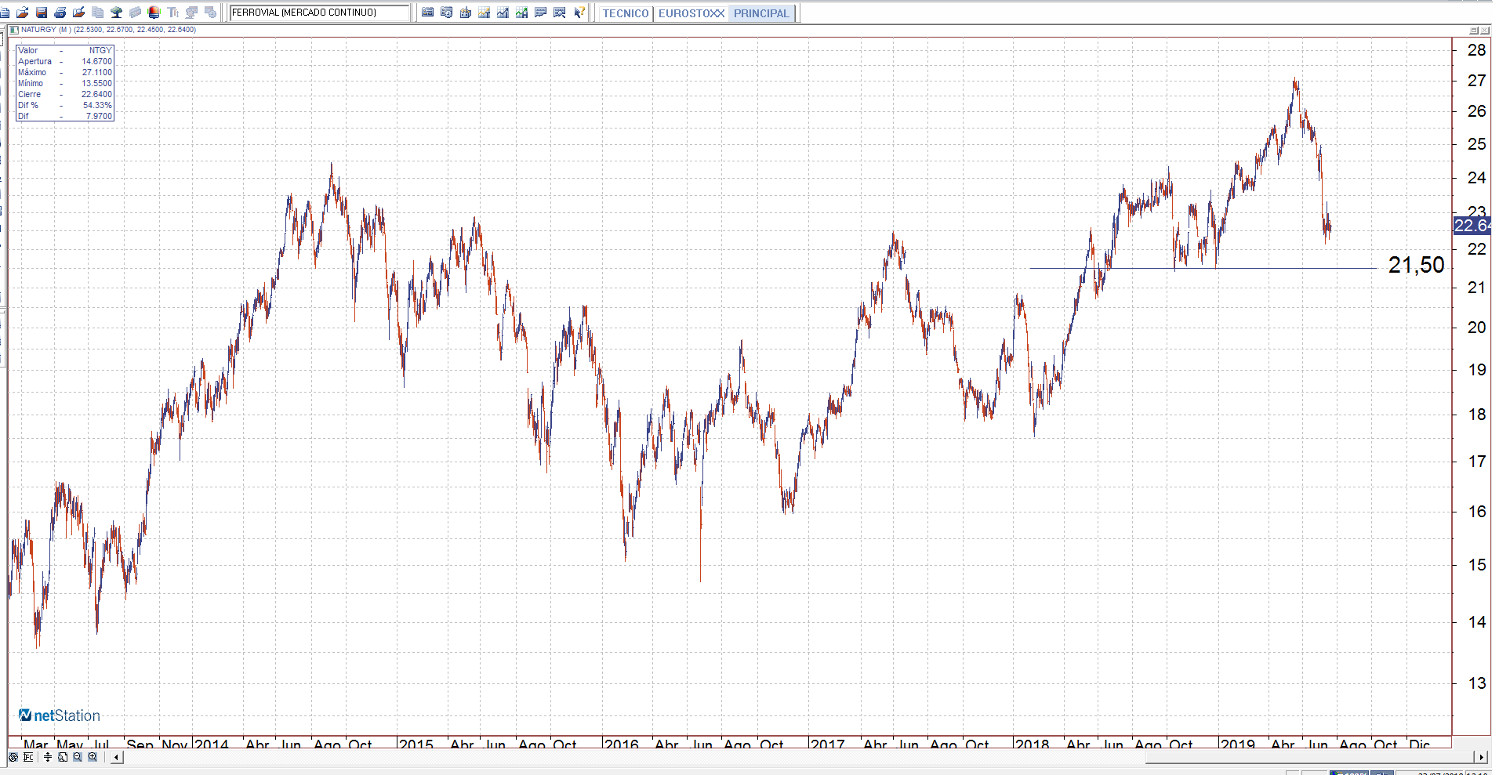Click the 21,50 support line label
Screen dimensions: 1499x775
[1416, 265]
